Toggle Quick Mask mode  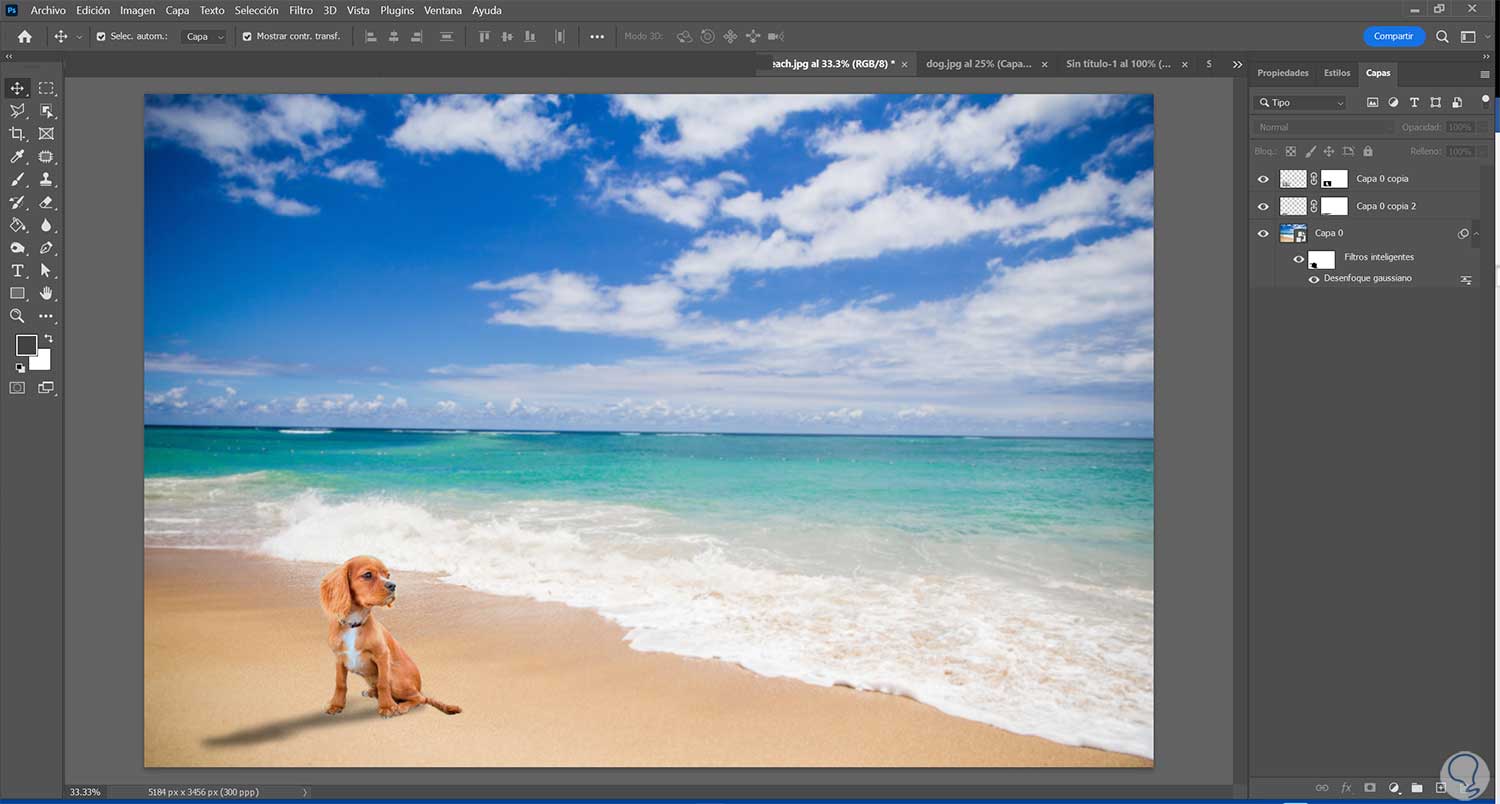tap(17, 388)
